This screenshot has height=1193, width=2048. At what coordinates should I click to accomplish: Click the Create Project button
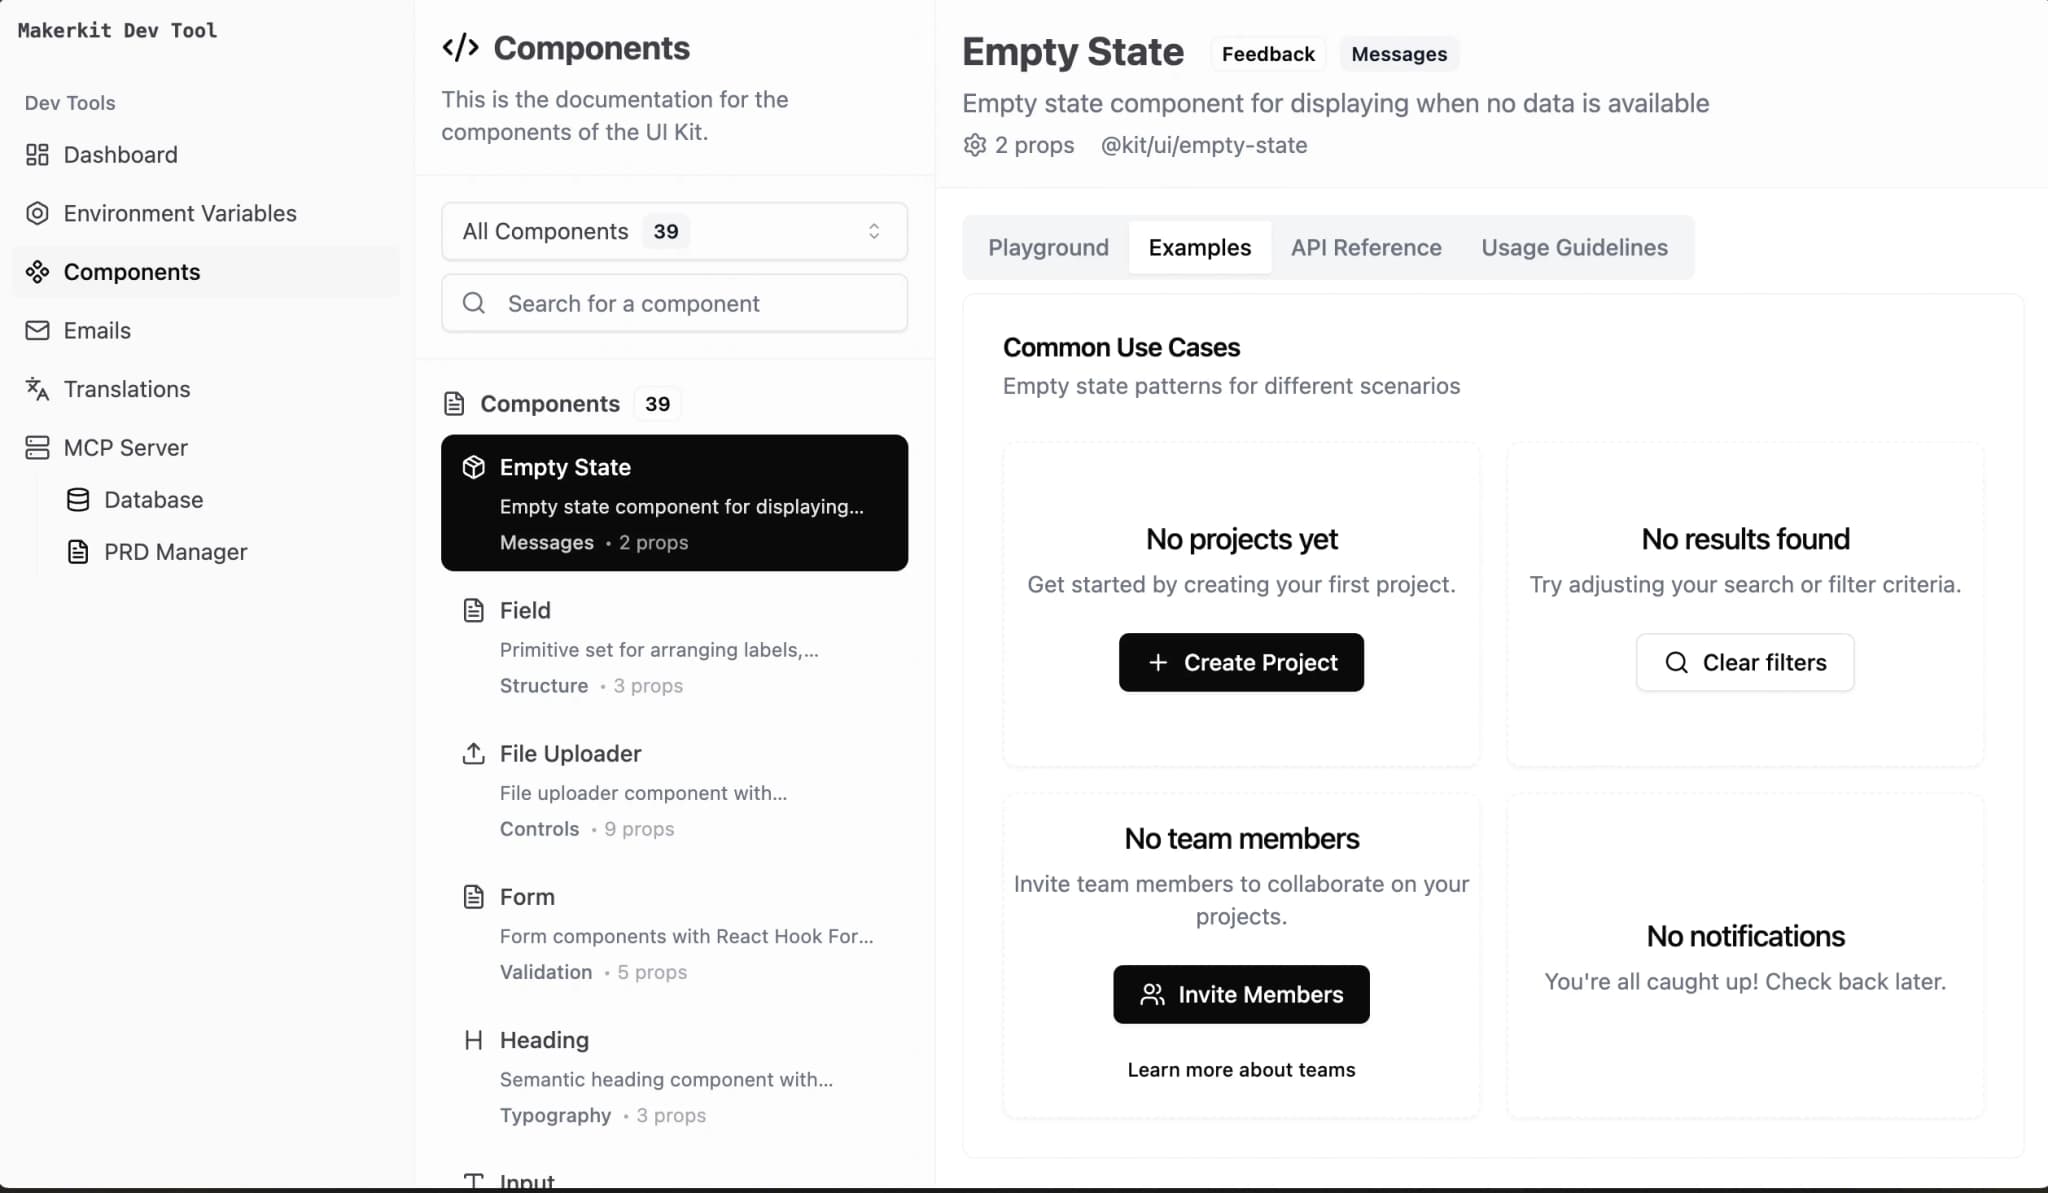[x=1240, y=662]
